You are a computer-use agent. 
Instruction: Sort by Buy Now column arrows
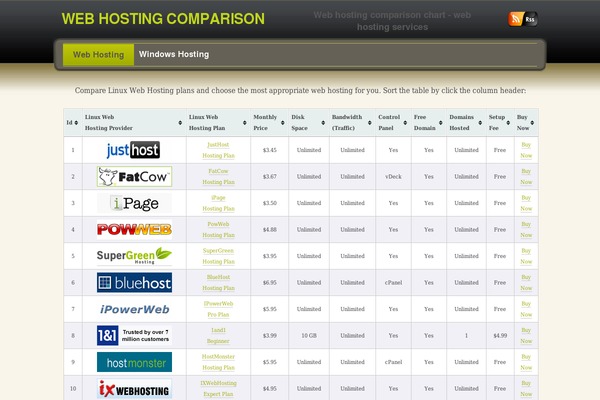[x=532, y=122]
